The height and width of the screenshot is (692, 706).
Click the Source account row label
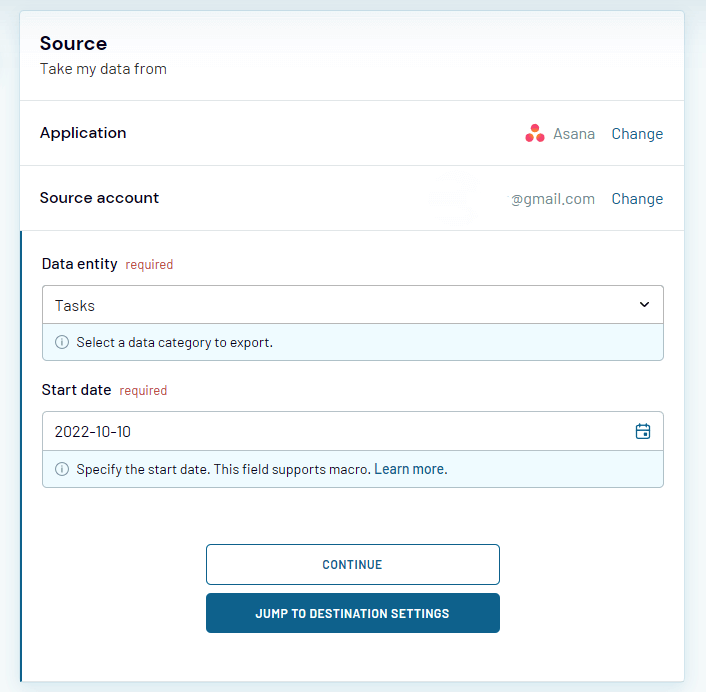pos(100,198)
